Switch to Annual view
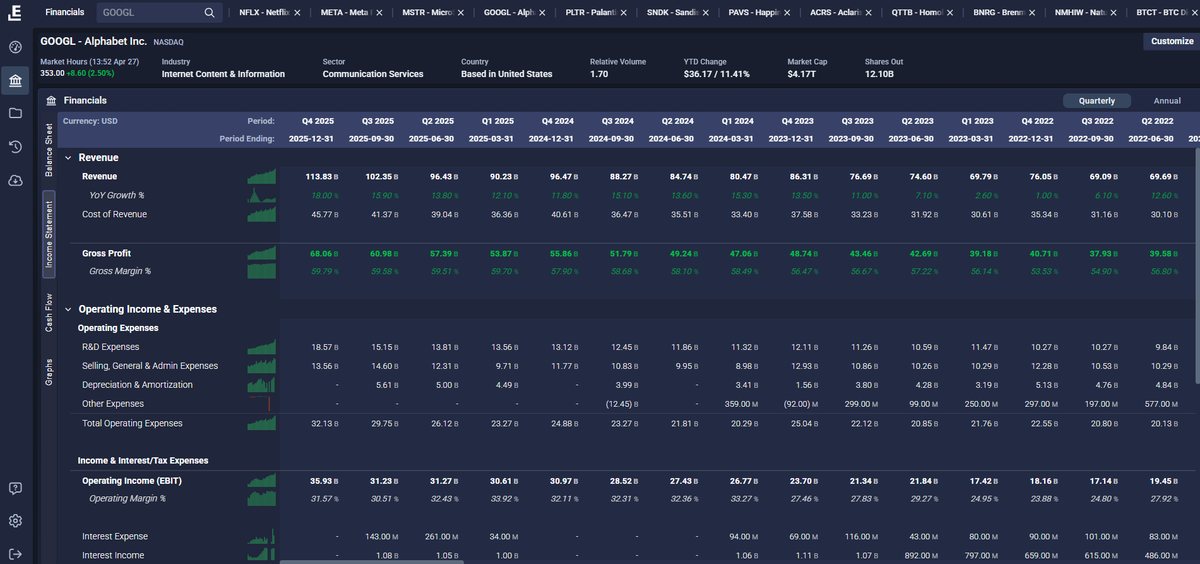The image size is (1200, 564). pos(1167,101)
